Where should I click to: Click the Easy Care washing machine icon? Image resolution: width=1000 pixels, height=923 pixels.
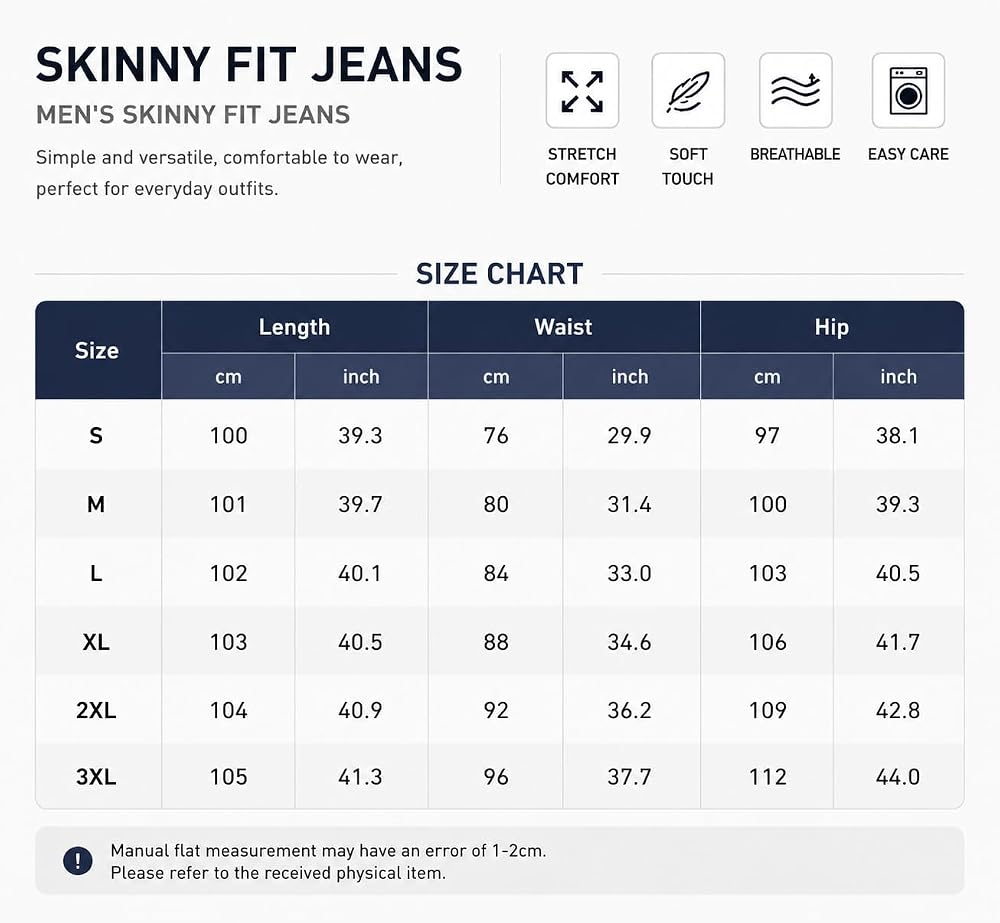click(908, 91)
